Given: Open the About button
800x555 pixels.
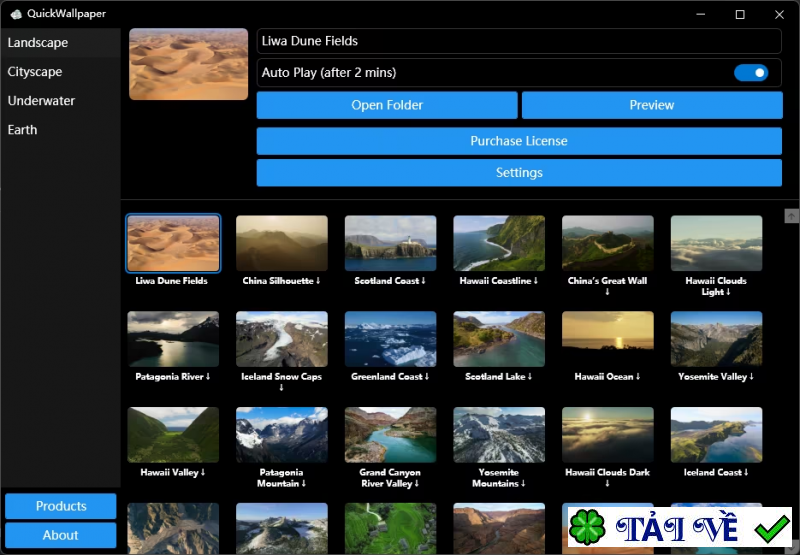Looking at the screenshot, I should (61, 535).
